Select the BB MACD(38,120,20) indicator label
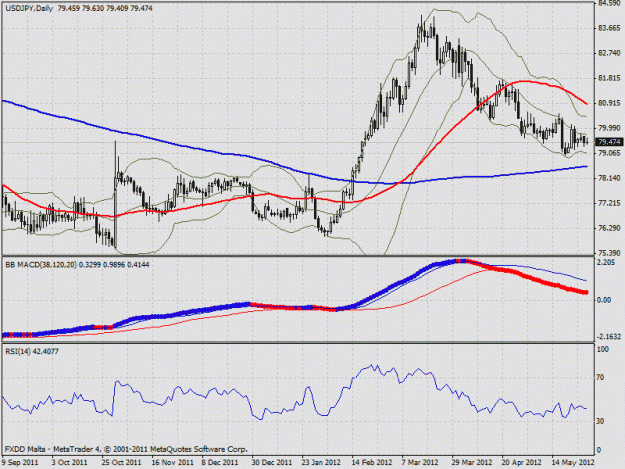This screenshot has width=625, height=469. point(41,264)
